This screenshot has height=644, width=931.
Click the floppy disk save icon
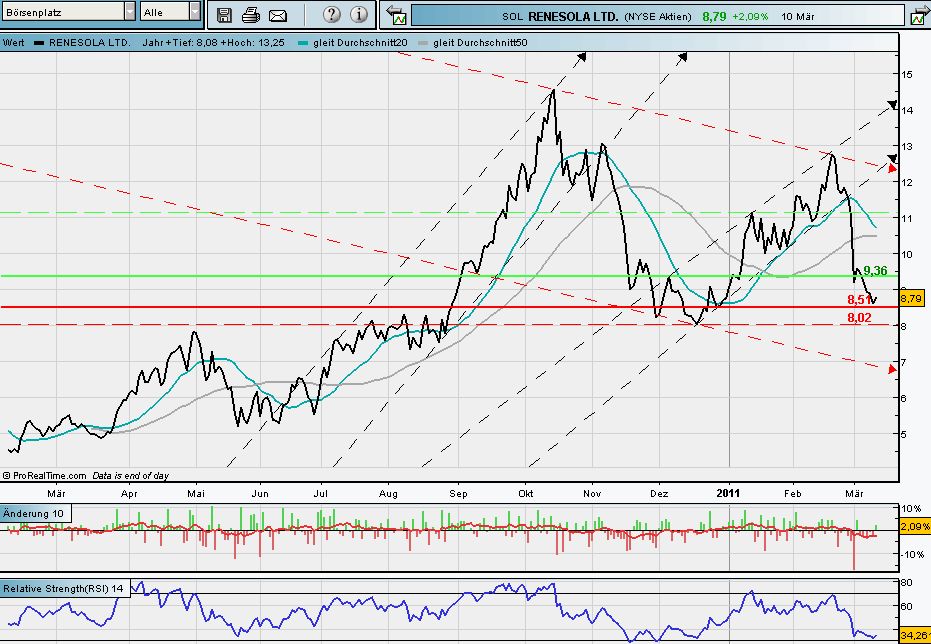click(224, 15)
